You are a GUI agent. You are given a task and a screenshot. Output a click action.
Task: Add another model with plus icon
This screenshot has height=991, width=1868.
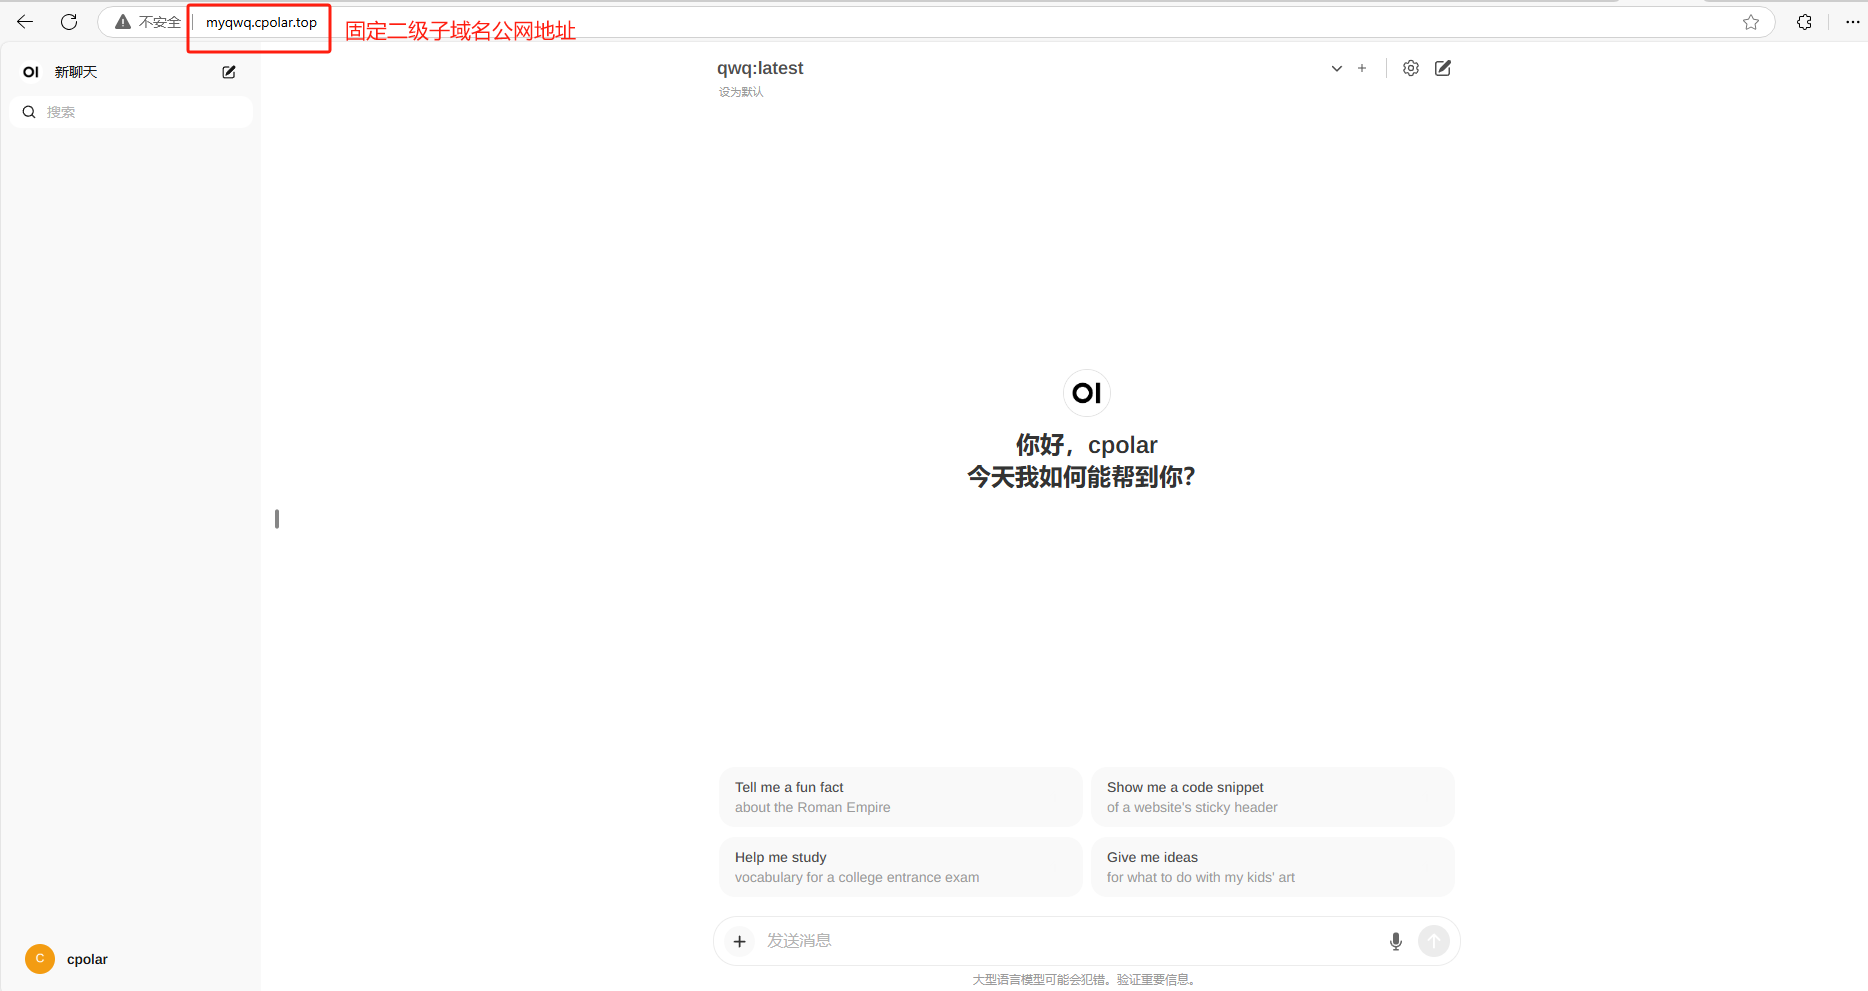(x=1362, y=68)
